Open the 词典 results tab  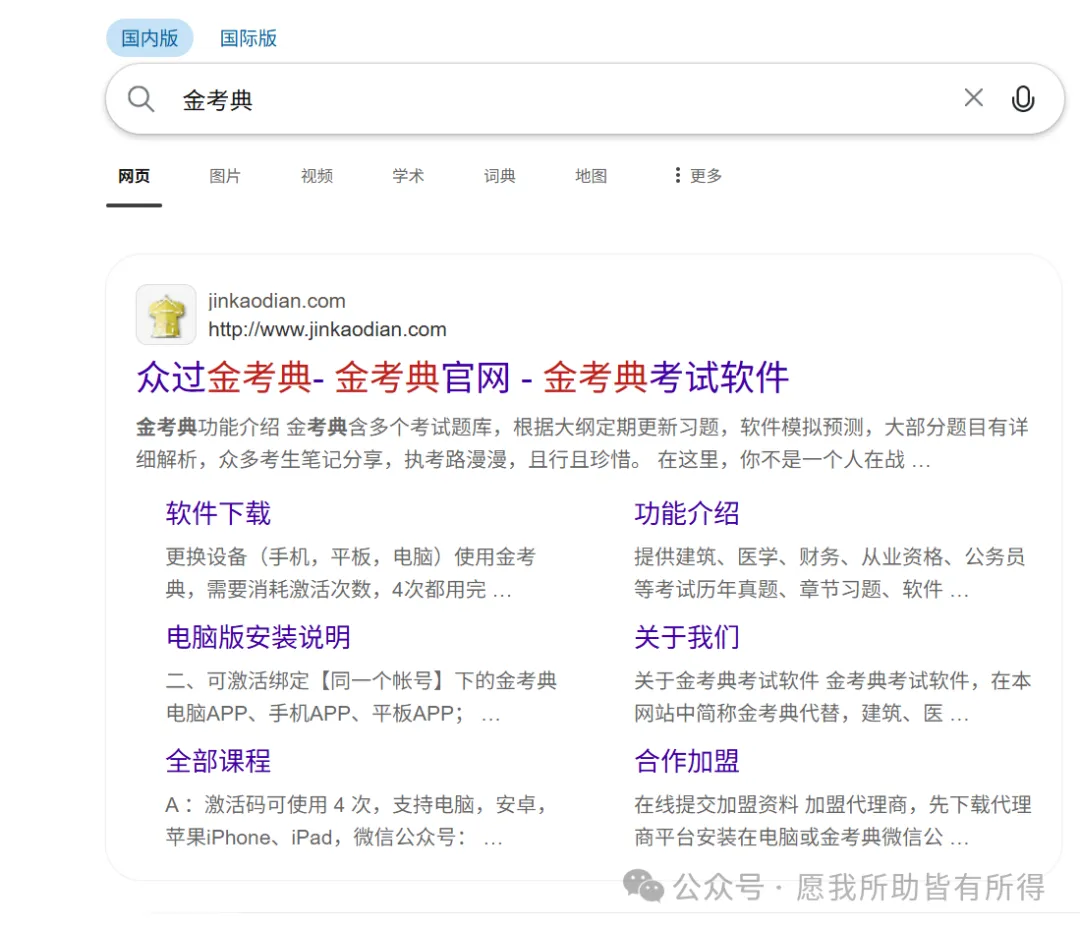499,176
